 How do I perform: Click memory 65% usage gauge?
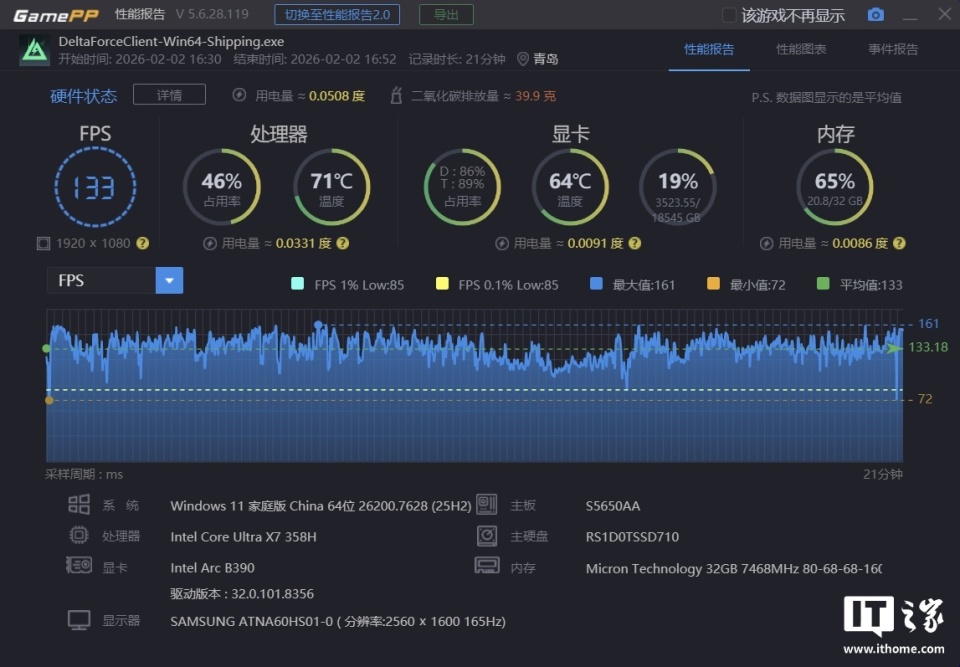(x=834, y=187)
